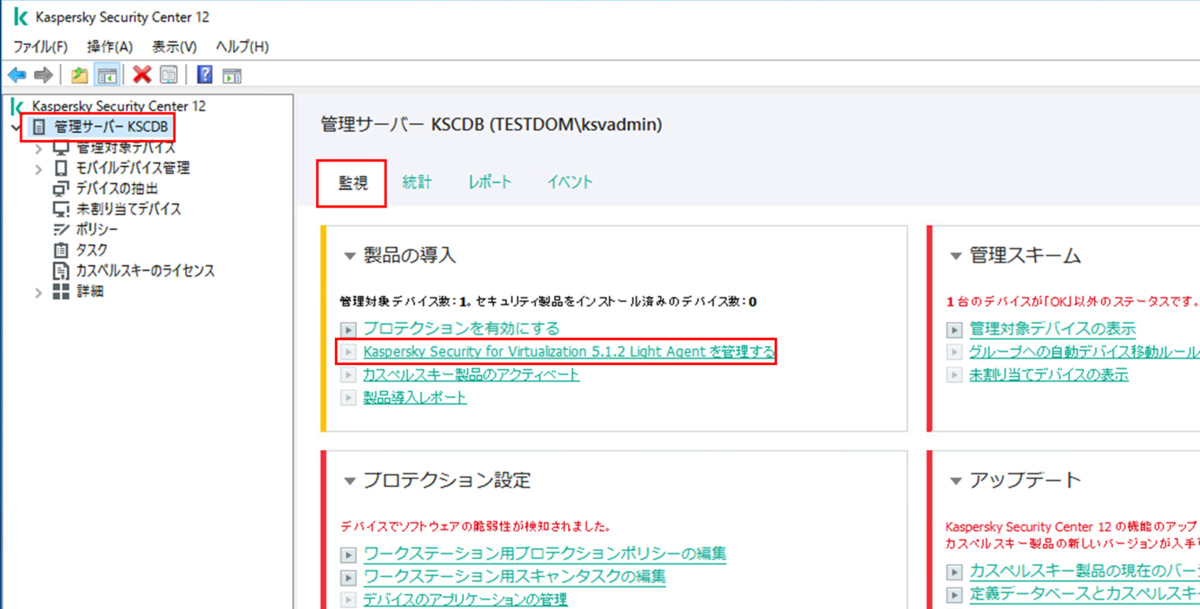Click the デバイスのアプリケーションの管理 link
Image resolution: width=1200 pixels, height=609 pixels.
465,600
